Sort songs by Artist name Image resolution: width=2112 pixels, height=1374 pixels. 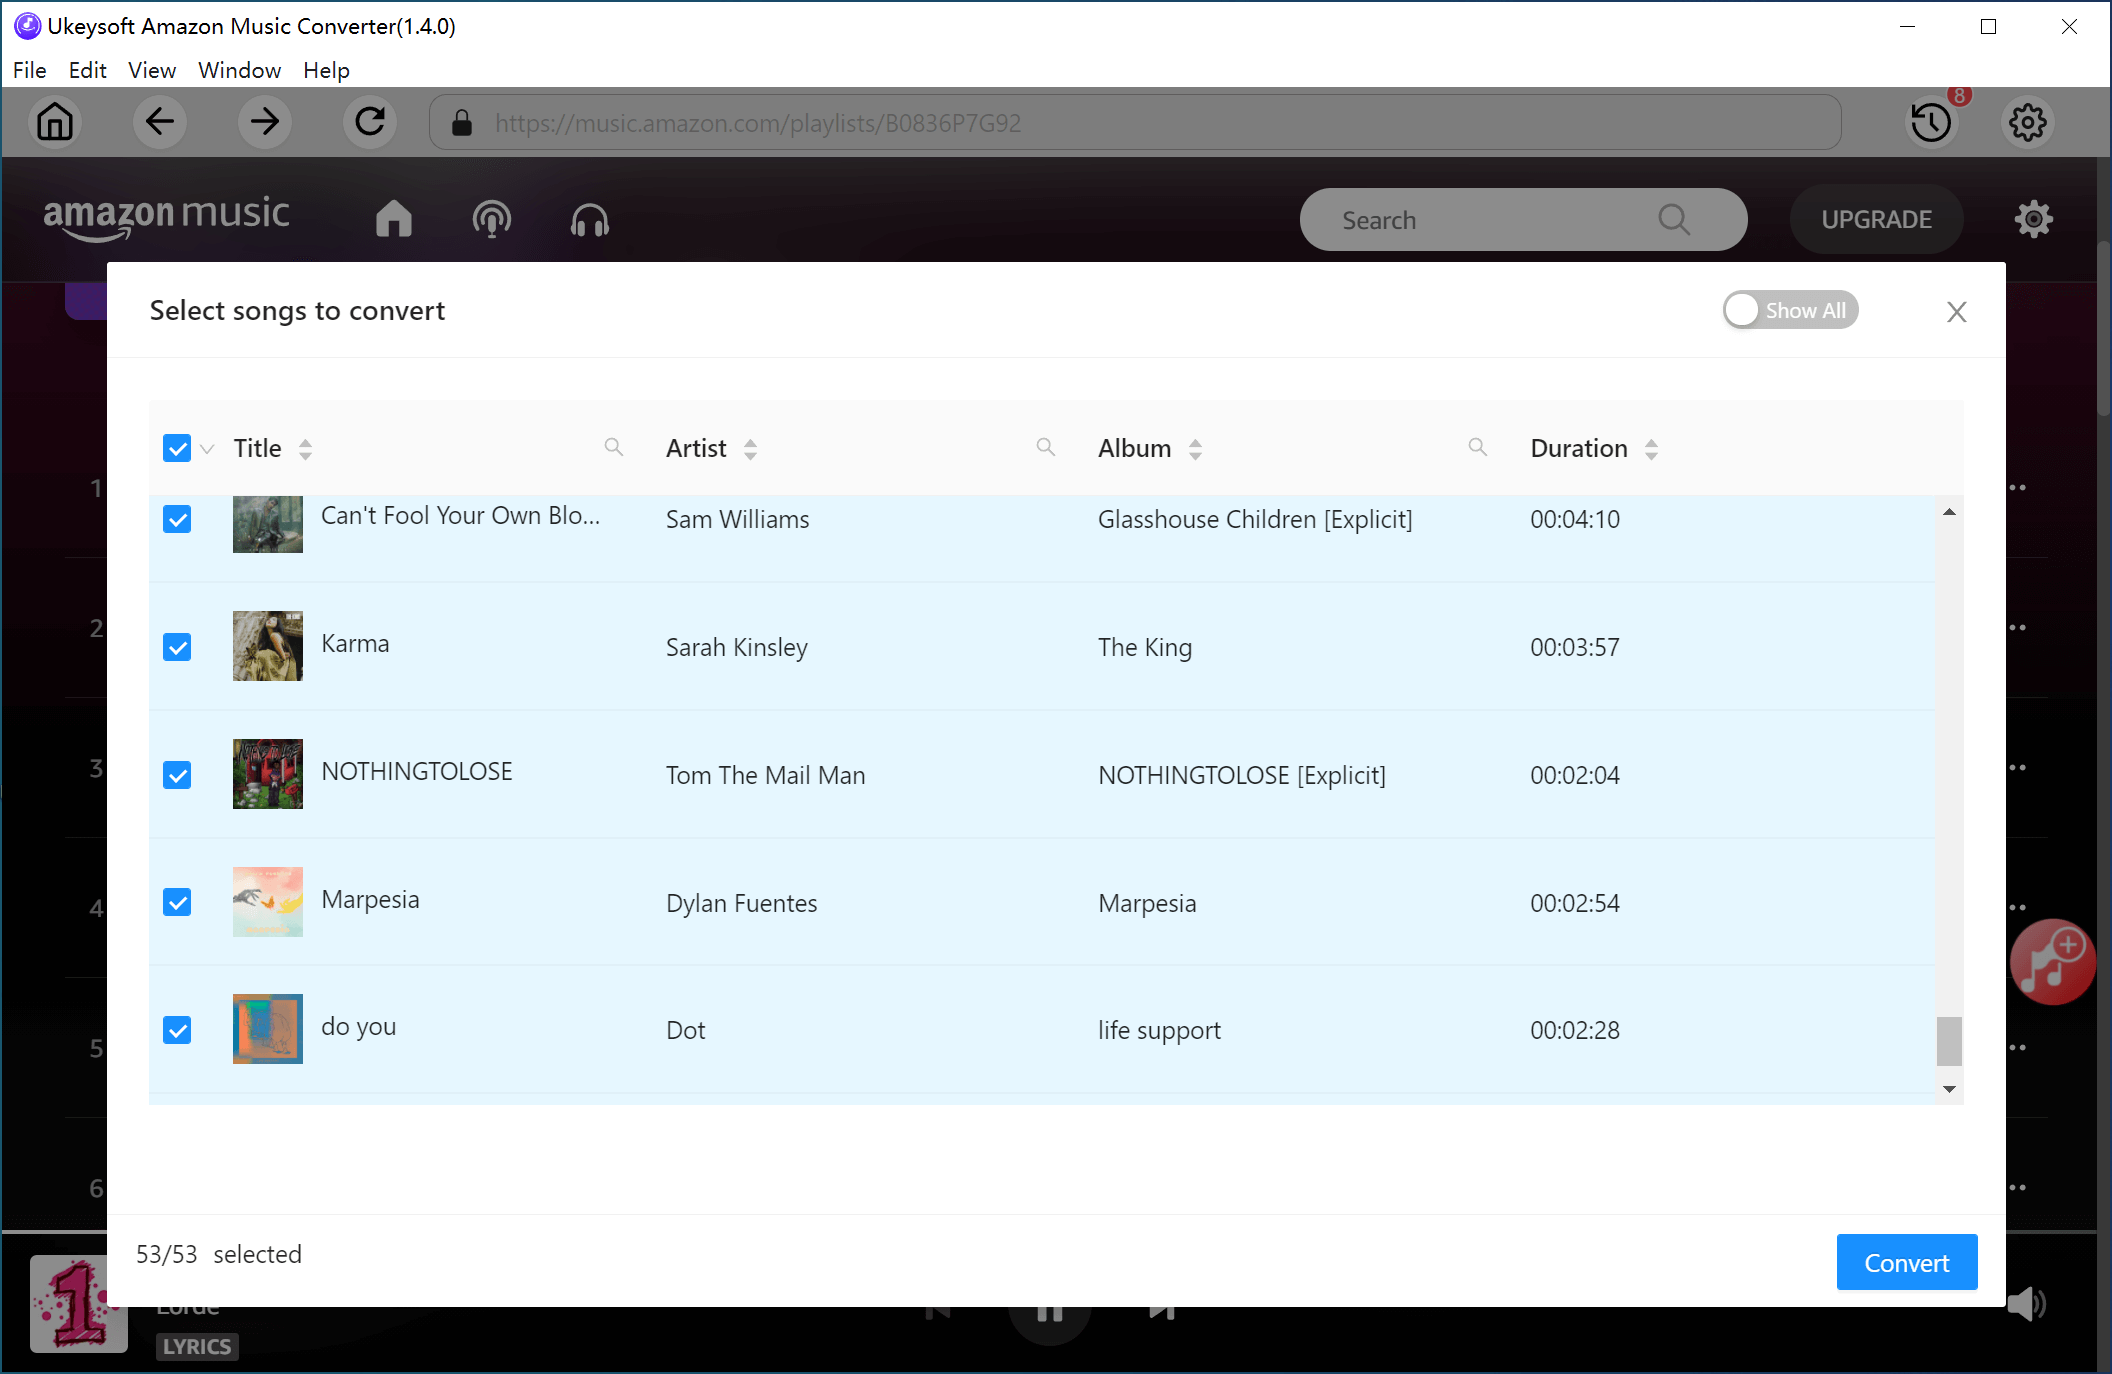[750, 449]
